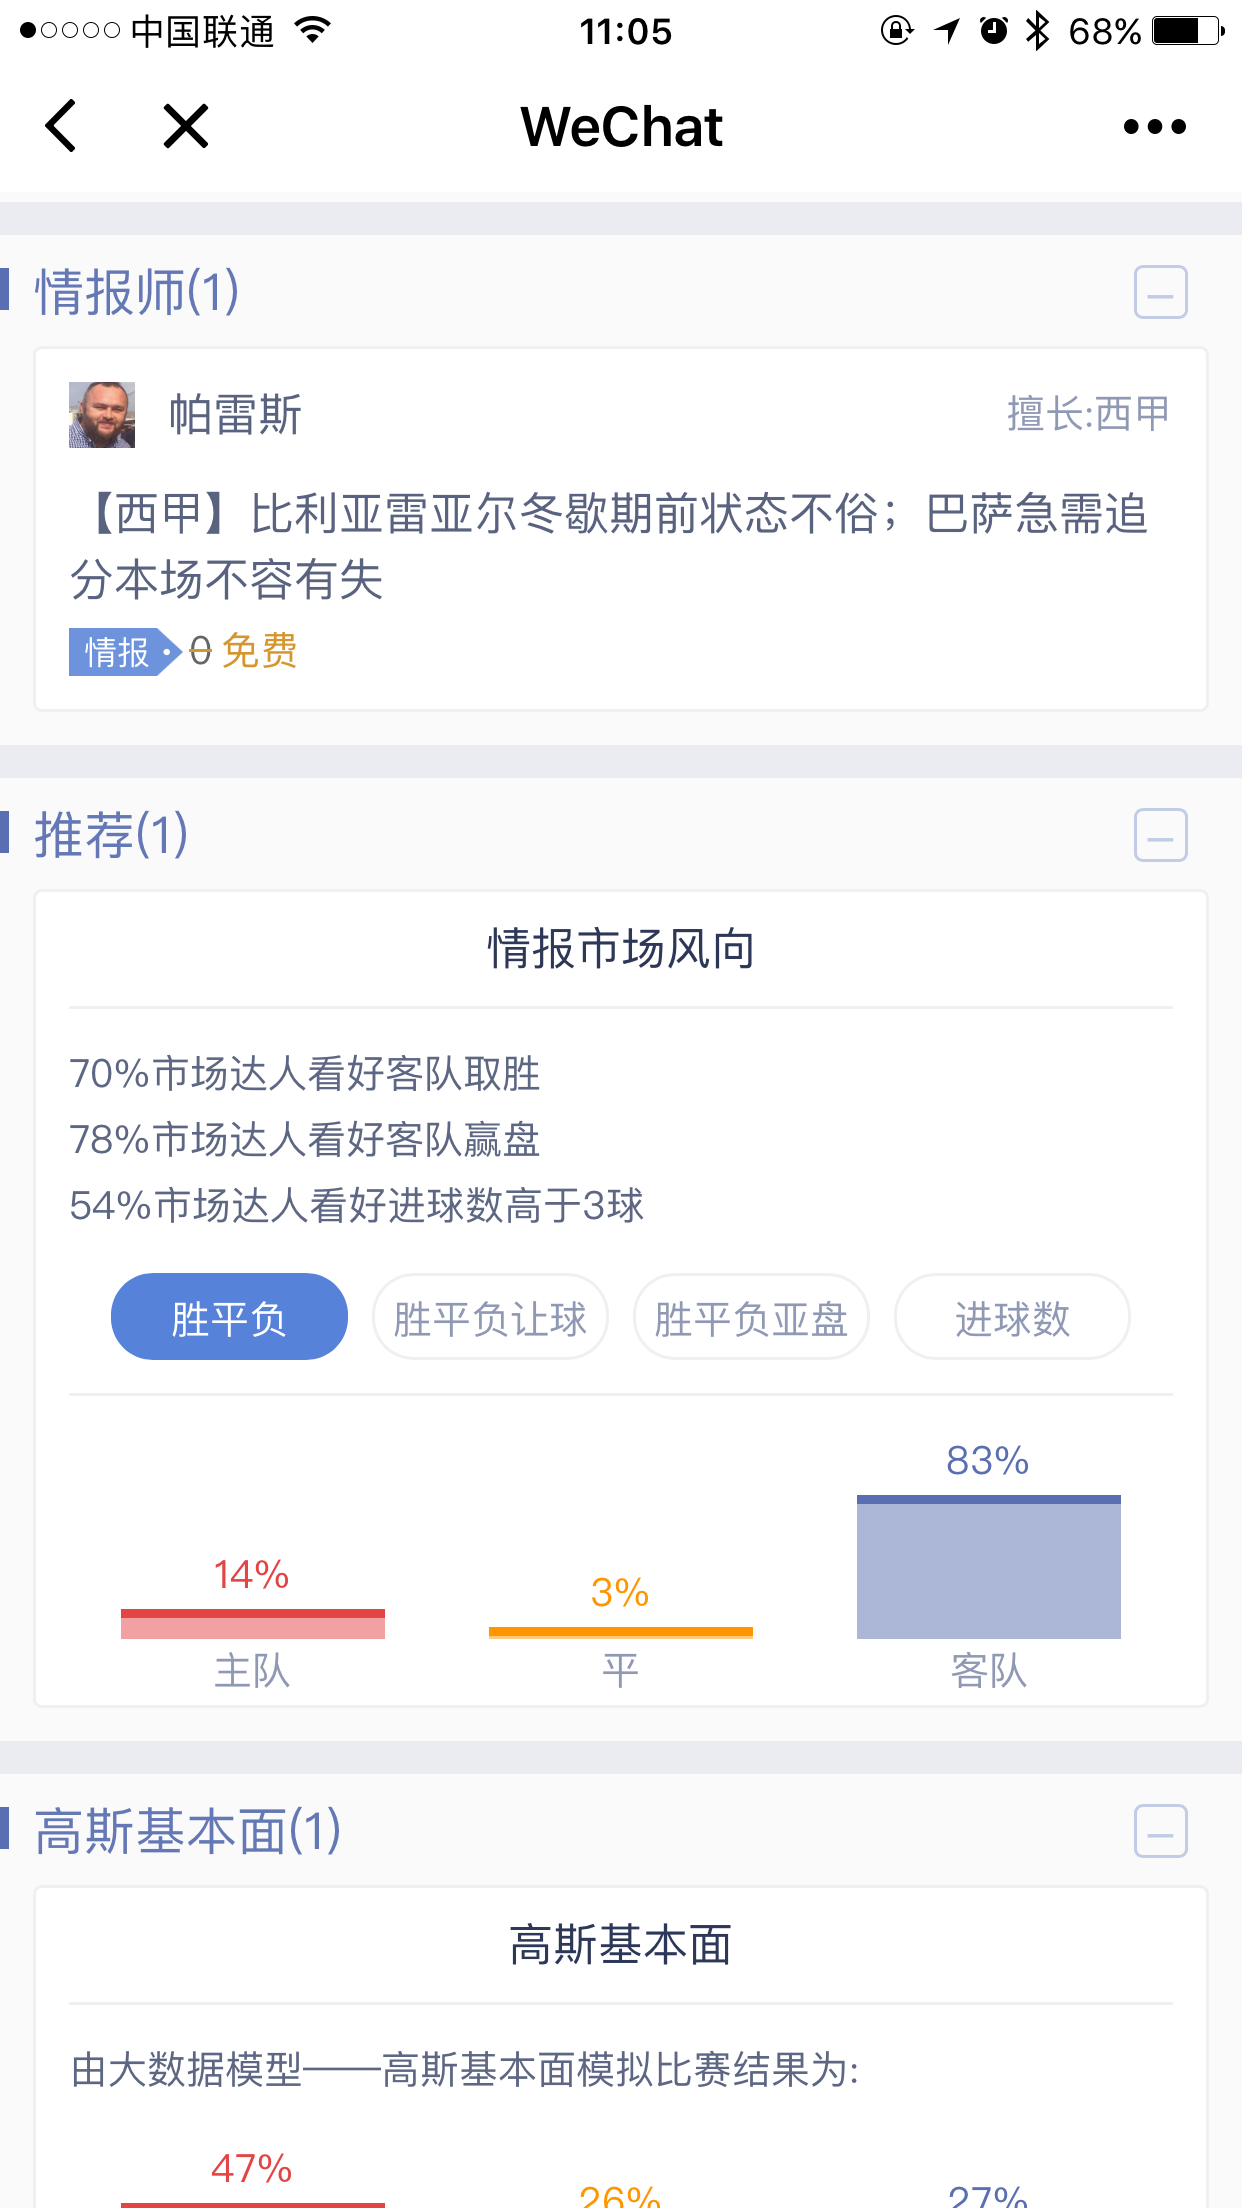The height and width of the screenshot is (2208, 1242).
Task: Tap the blue 情报 tag icon
Action: (120, 652)
